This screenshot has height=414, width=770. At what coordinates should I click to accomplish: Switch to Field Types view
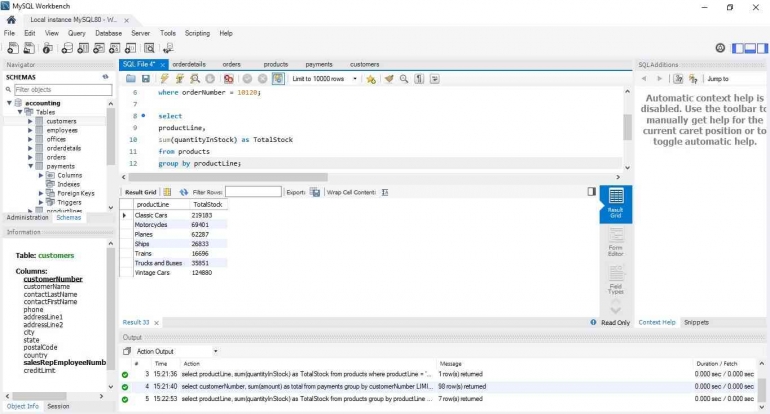[x=616, y=280]
